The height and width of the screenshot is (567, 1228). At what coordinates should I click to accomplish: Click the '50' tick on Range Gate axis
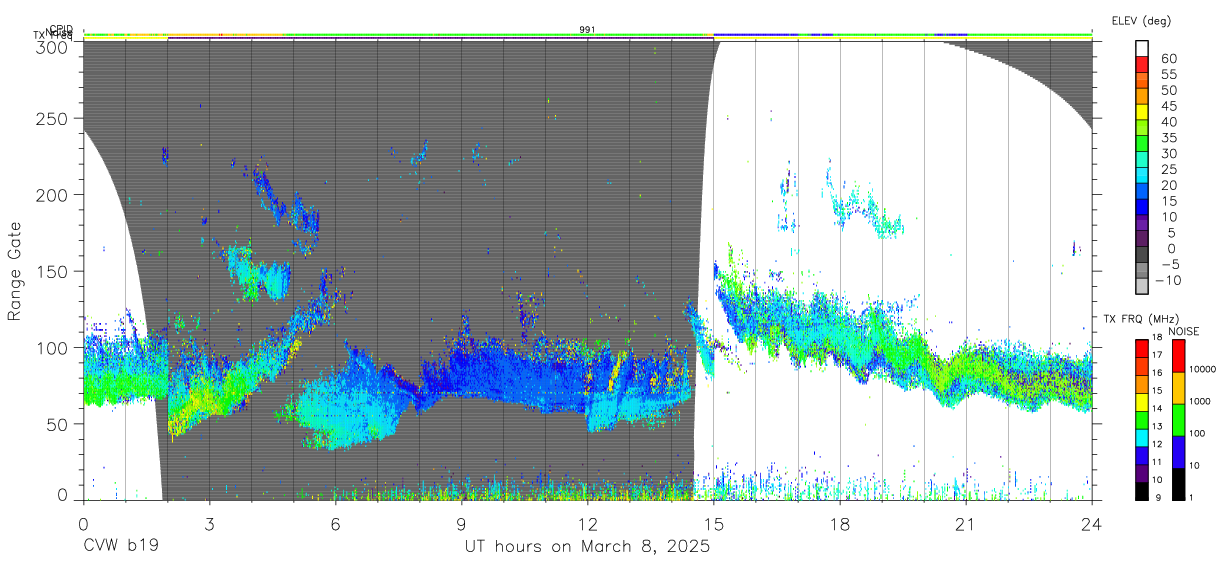58,424
